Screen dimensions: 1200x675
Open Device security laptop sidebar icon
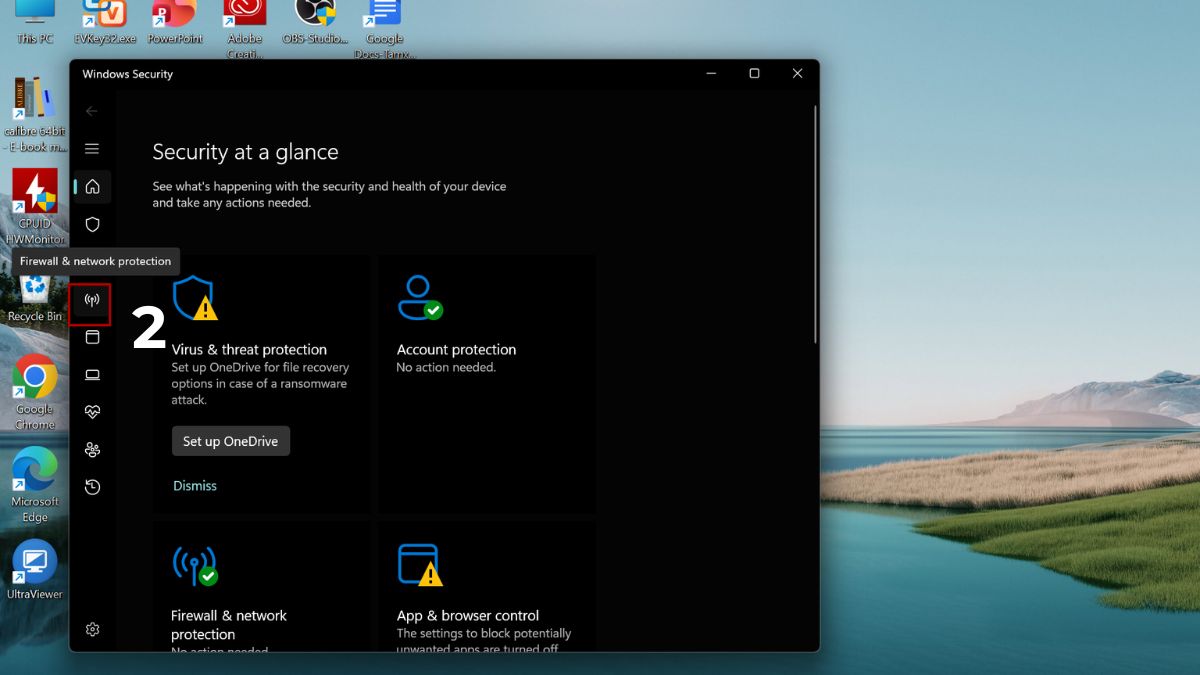[x=92, y=375]
